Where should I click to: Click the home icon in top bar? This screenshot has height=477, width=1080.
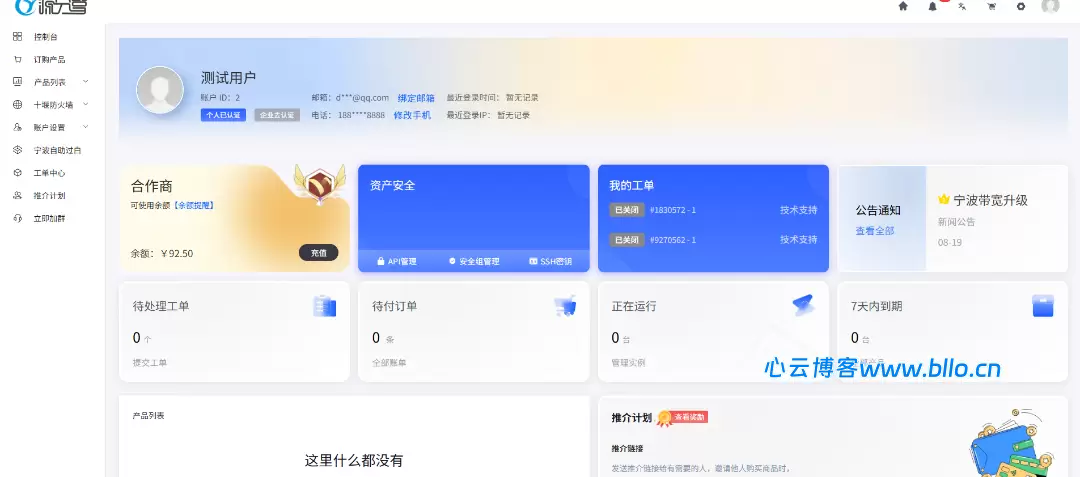pyautogui.click(x=903, y=6)
